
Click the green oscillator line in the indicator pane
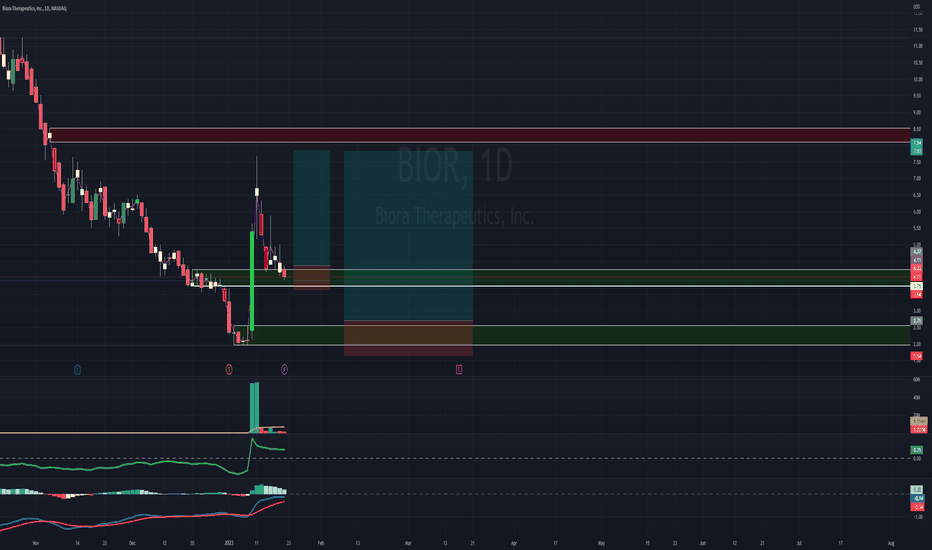tap(143, 463)
